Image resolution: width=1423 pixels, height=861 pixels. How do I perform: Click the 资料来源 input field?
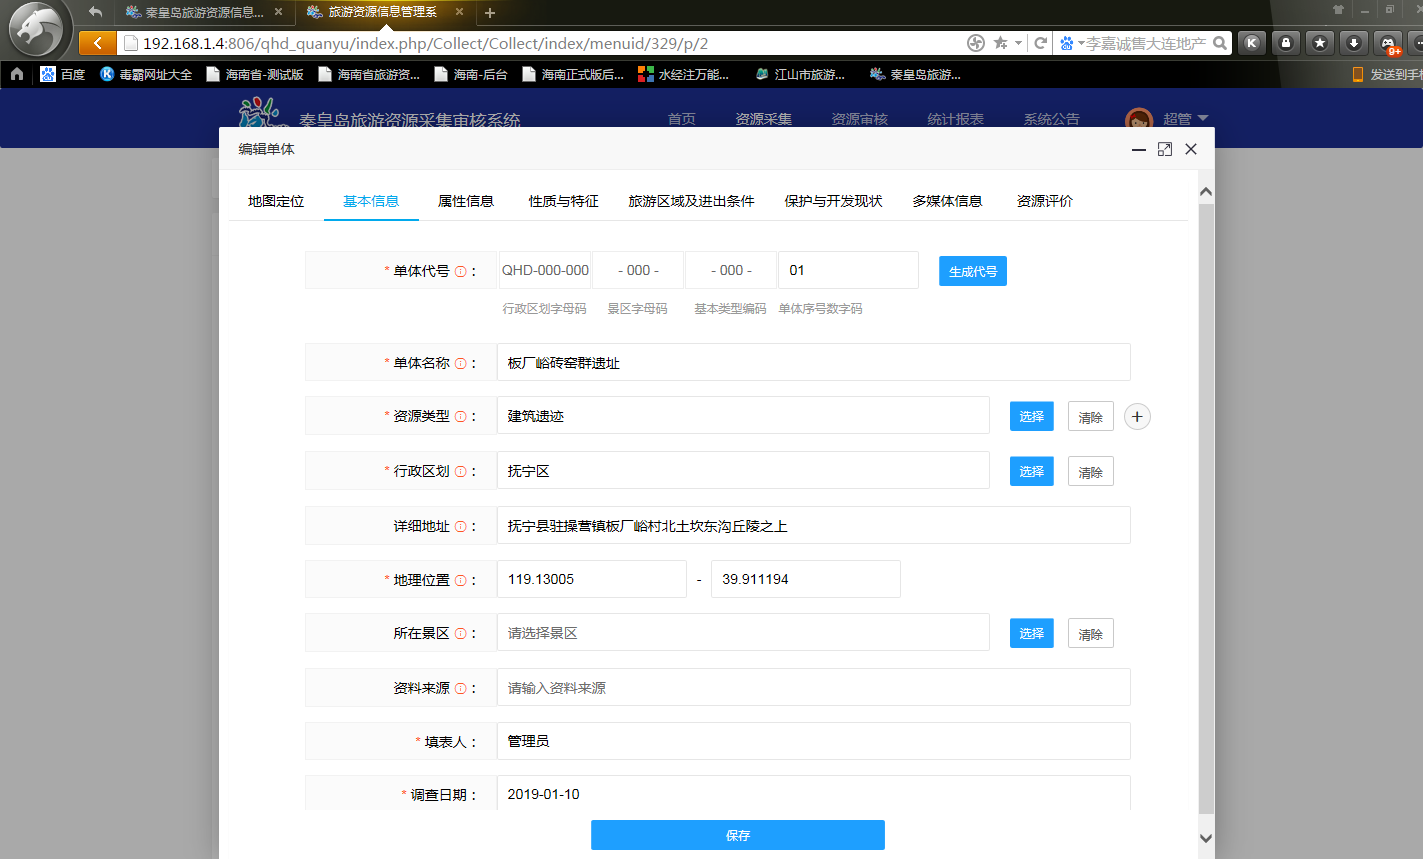coord(812,687)
